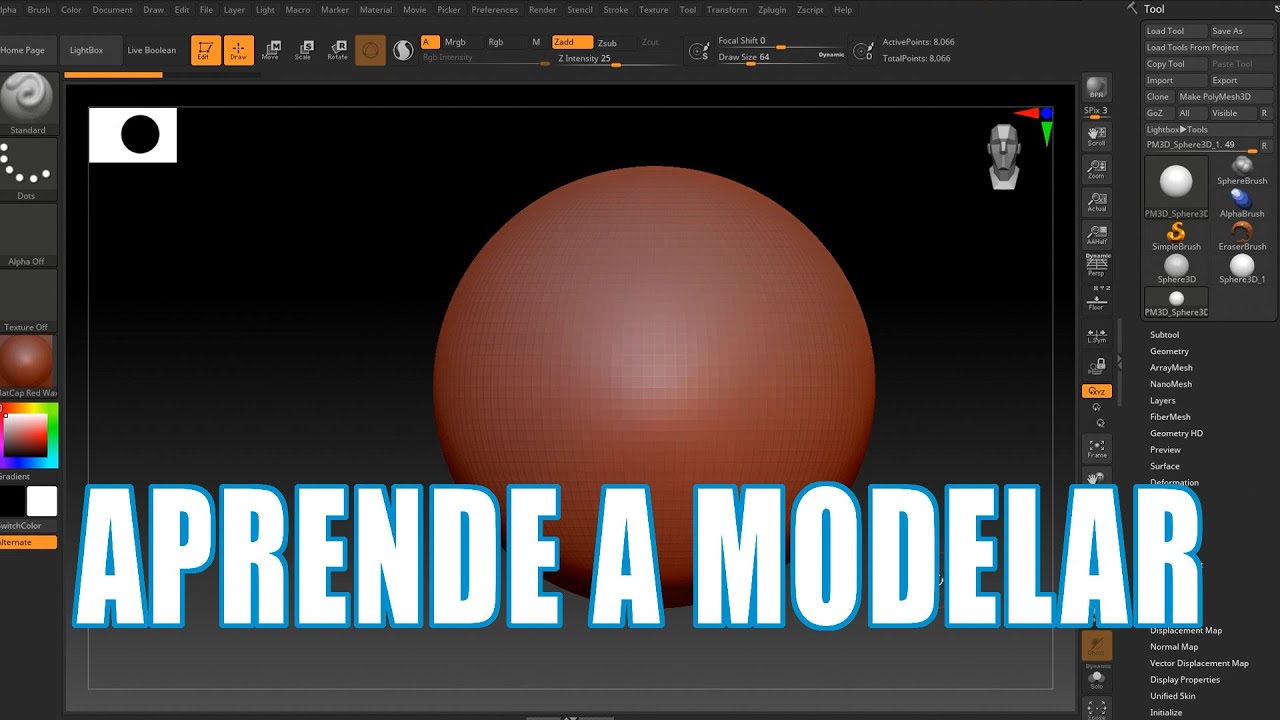
Task: Click the AAHalf view icon
Action: pyautogui.click(x=1097, y=235)
